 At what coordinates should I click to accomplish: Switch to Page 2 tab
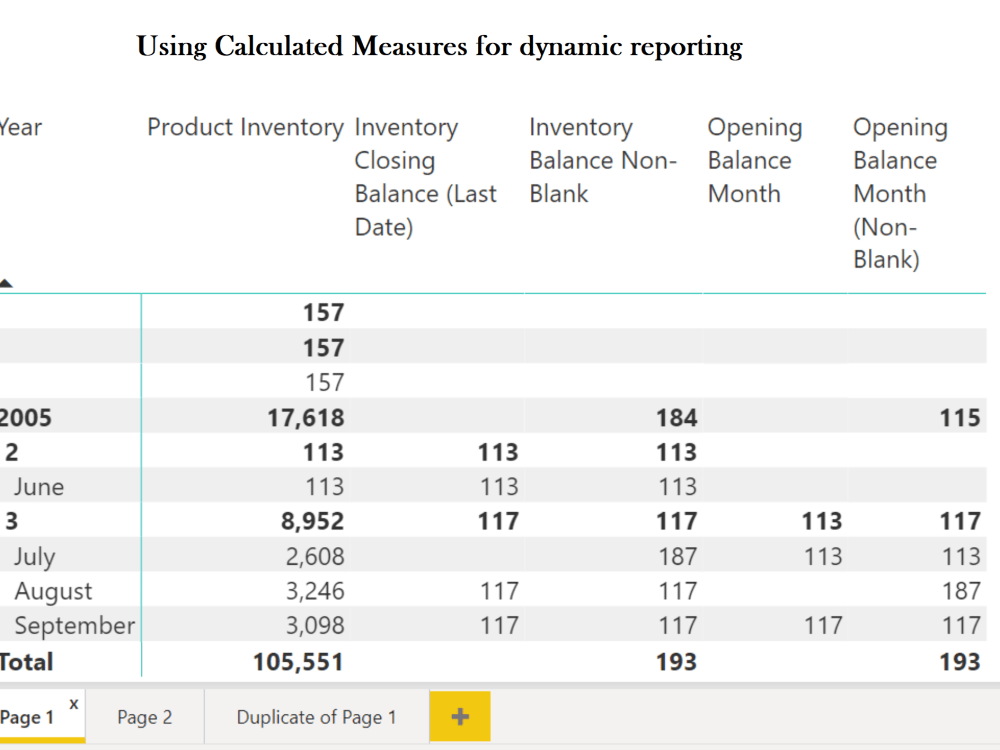[x=144, y=717]
